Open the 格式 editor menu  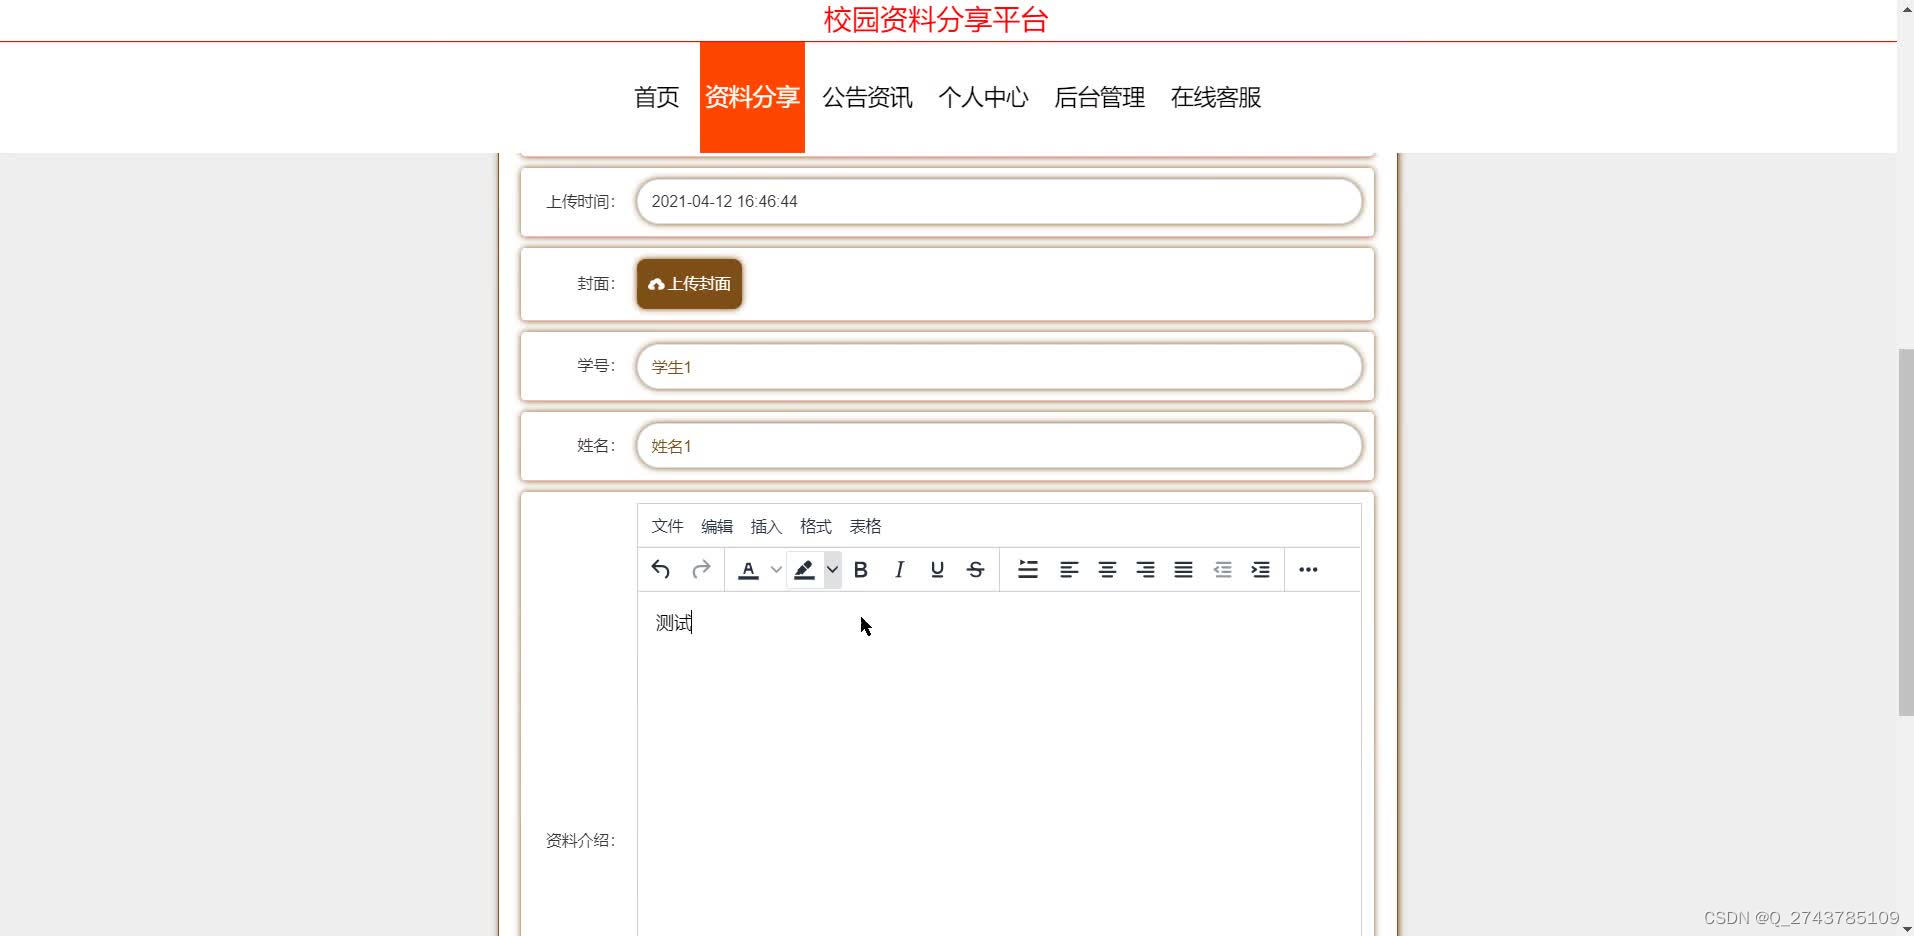816,526
